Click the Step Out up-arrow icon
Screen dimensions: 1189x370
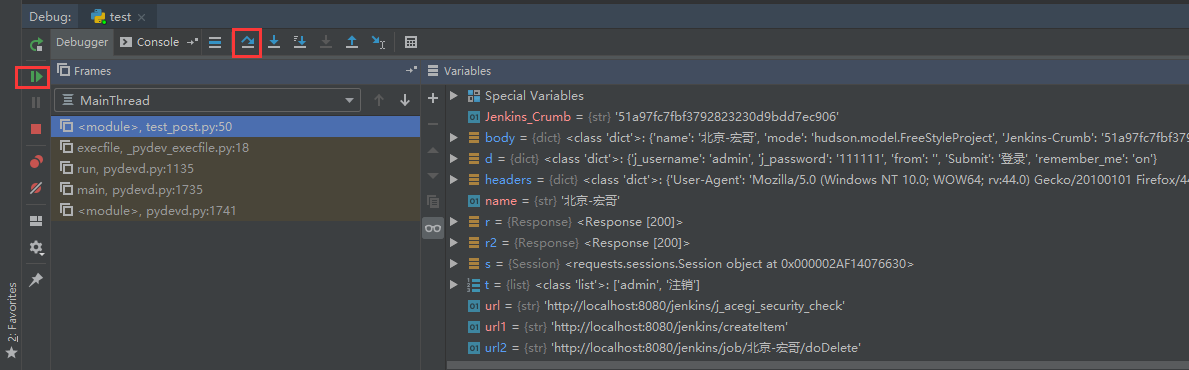(351, 42)
